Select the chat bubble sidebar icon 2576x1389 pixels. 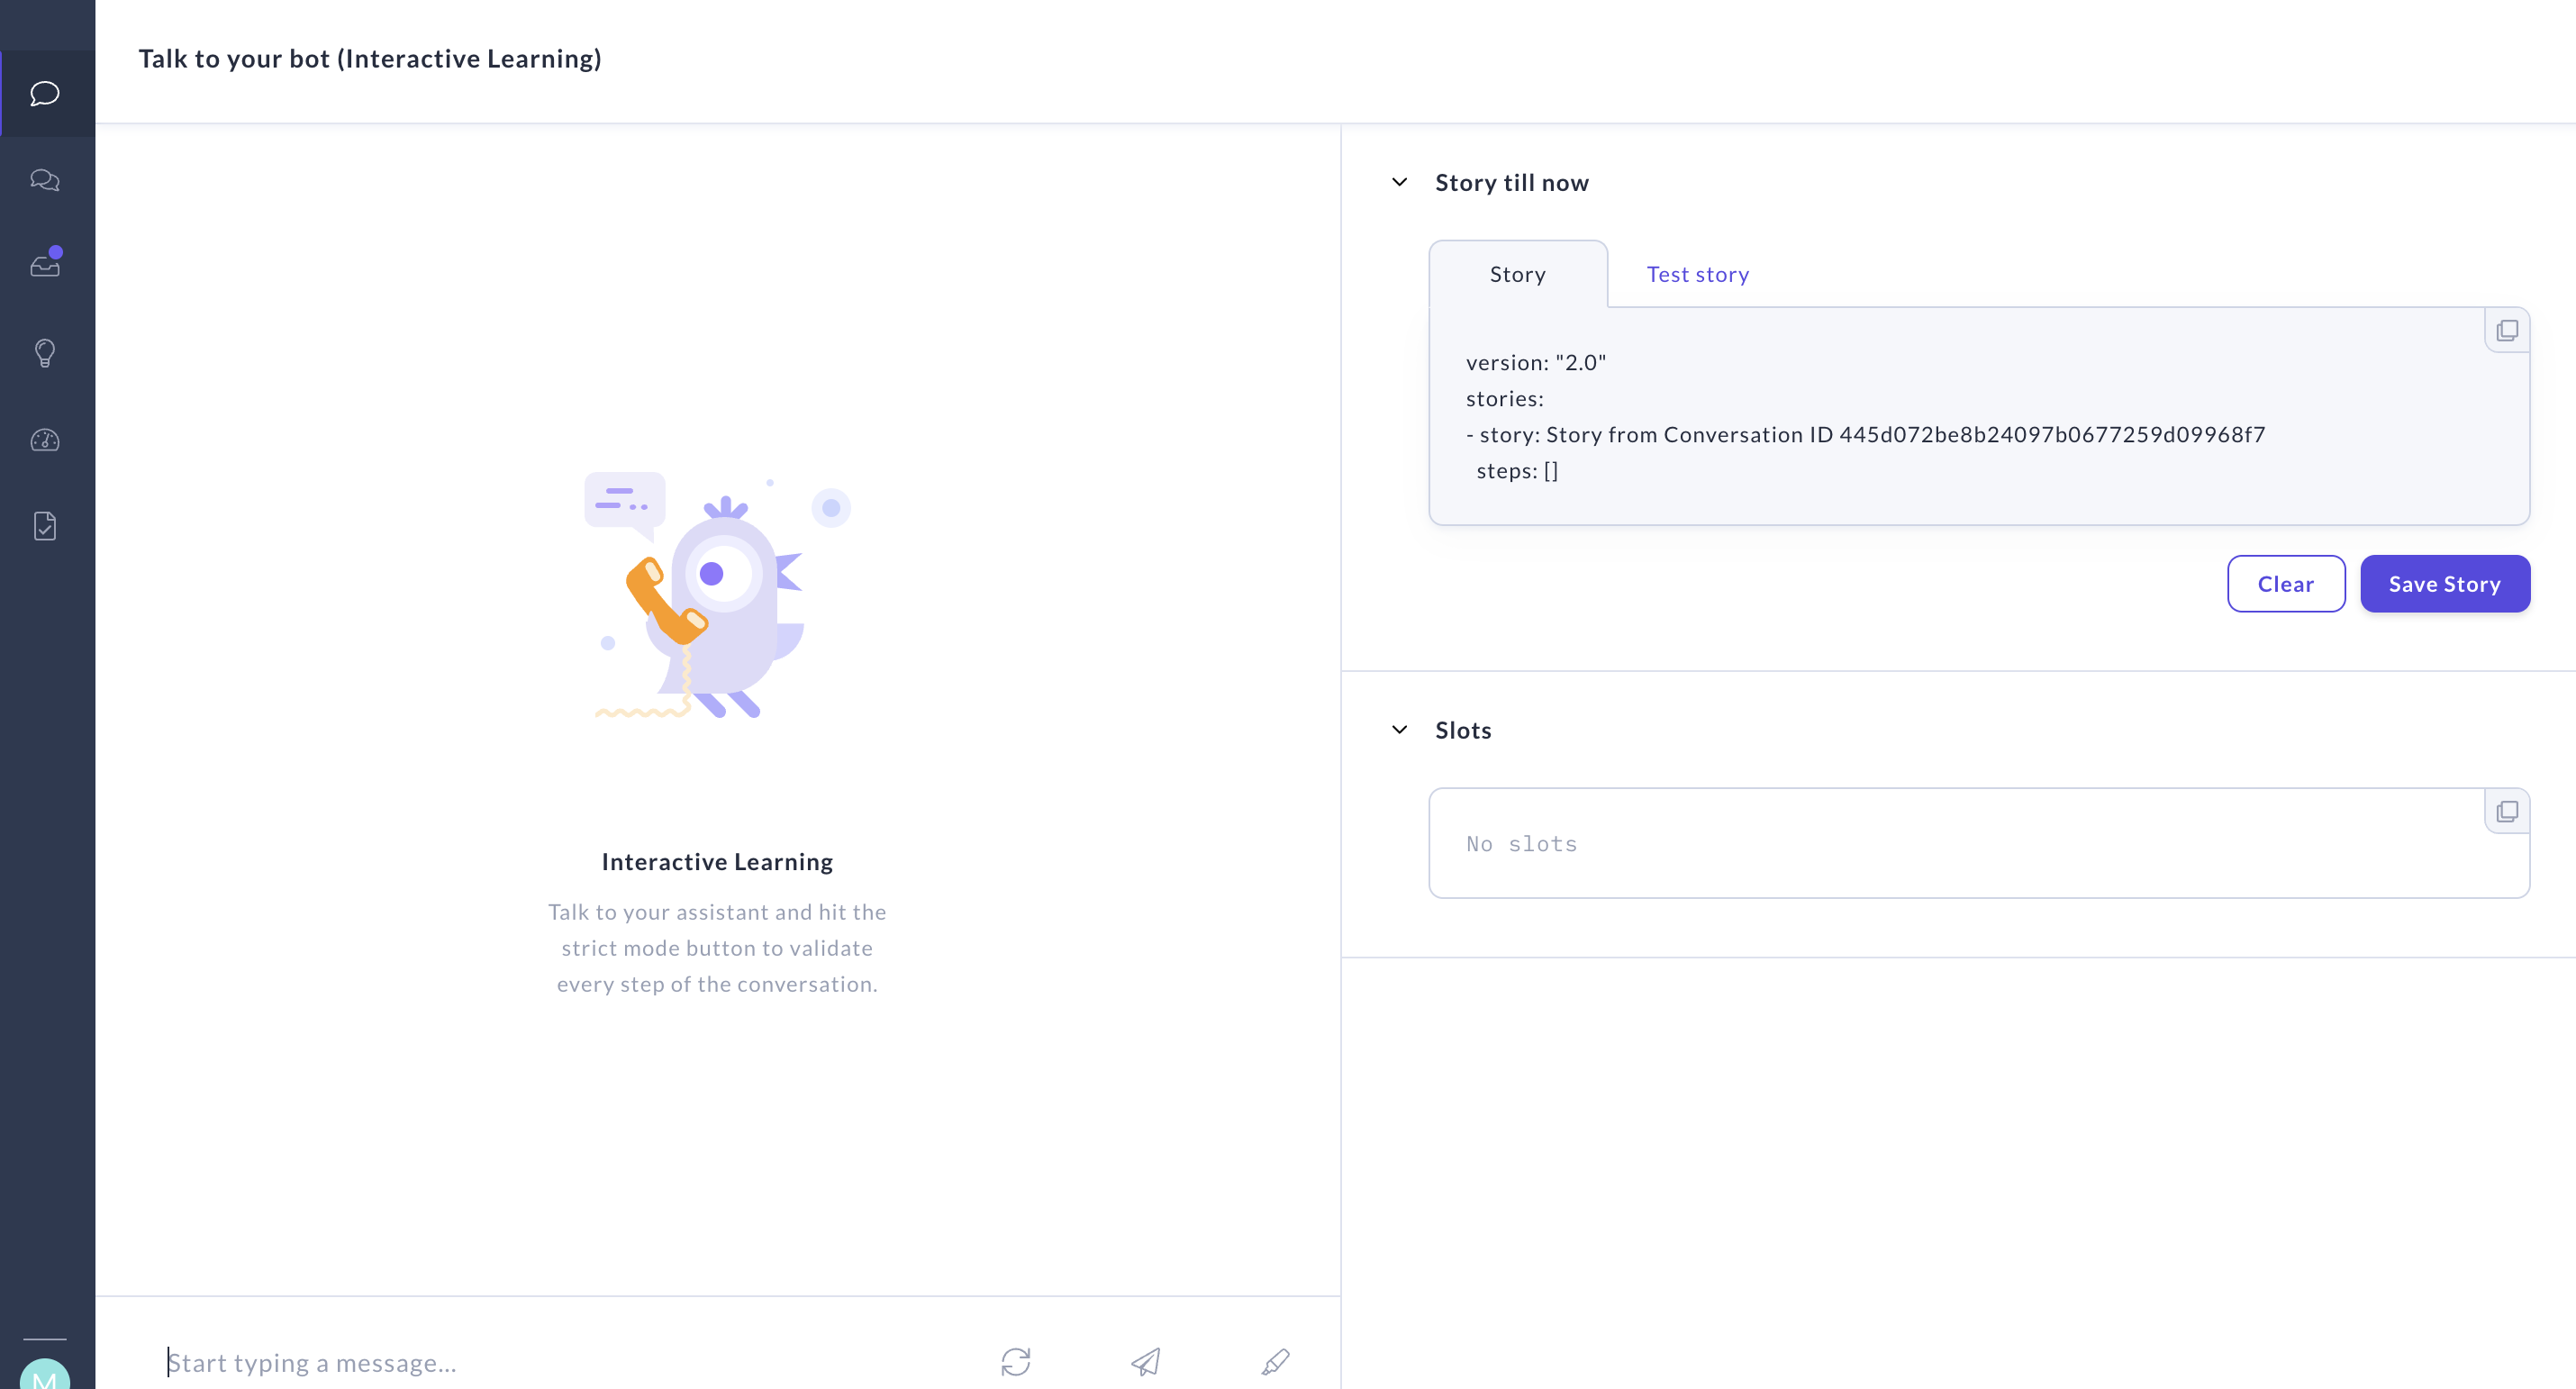(45, 93)
